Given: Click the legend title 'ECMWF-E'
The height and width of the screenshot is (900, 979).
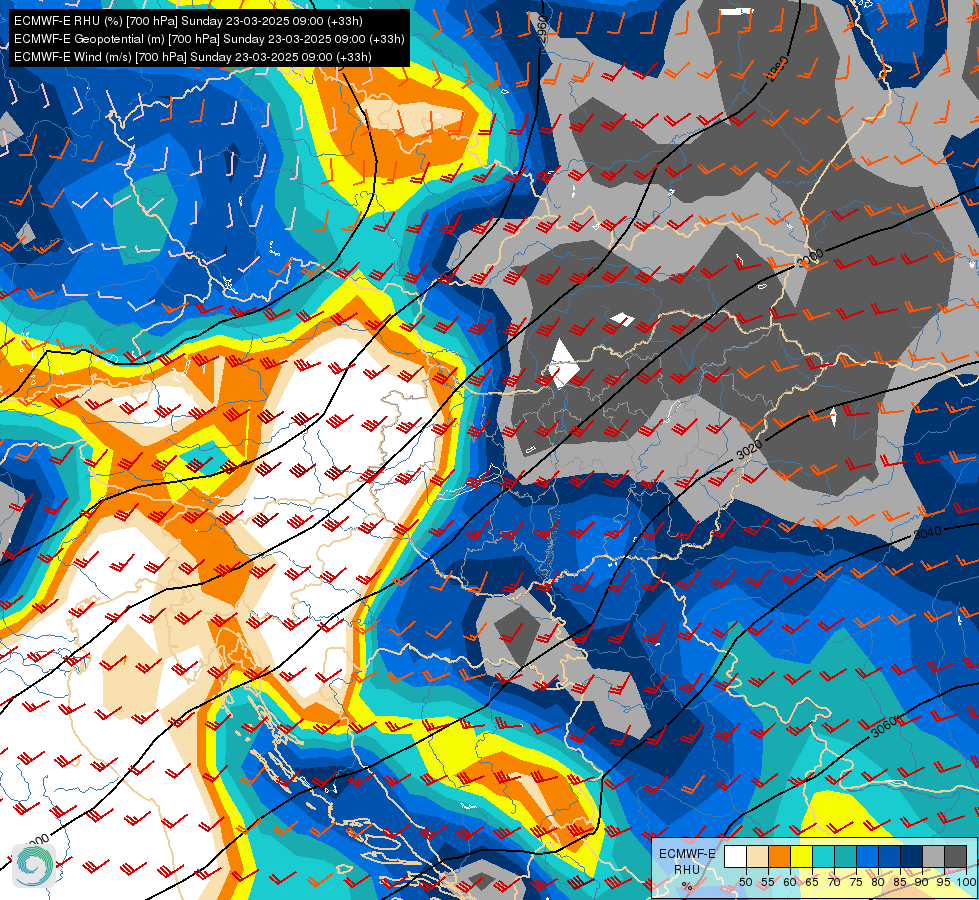Looking at the screenshot, I should (x=687, y=854).
